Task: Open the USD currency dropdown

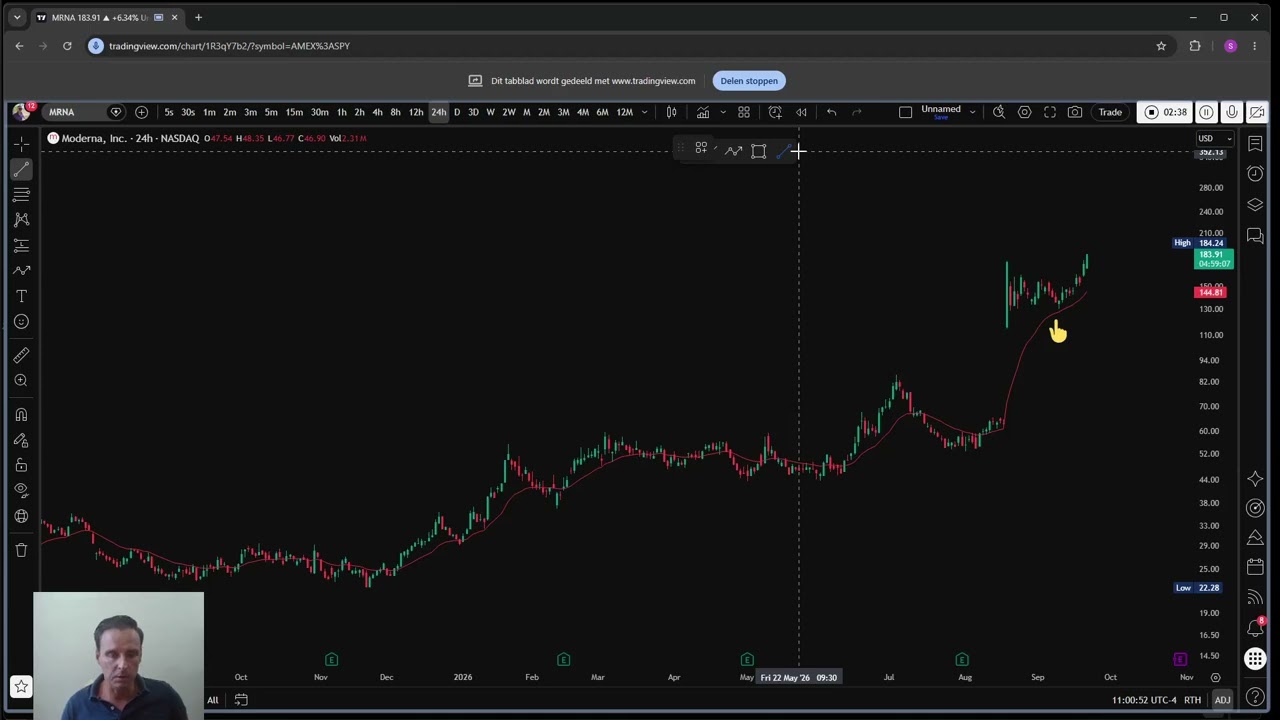Action: (1215, 138)
